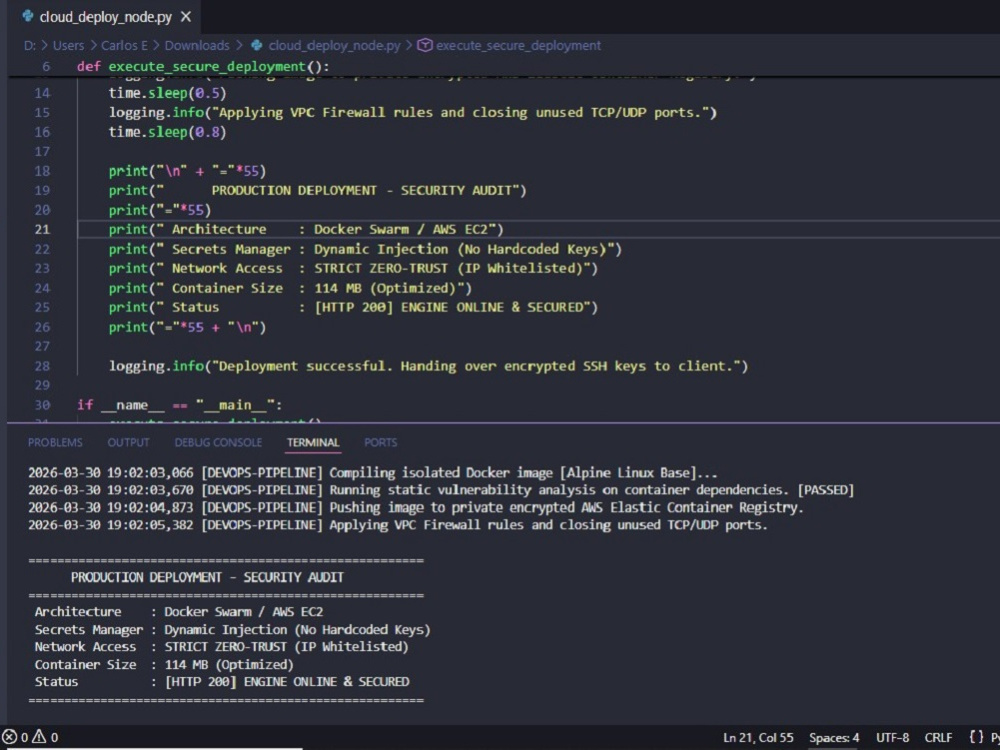Click terminal line Running static vulnerability analysis

[441, 490]
